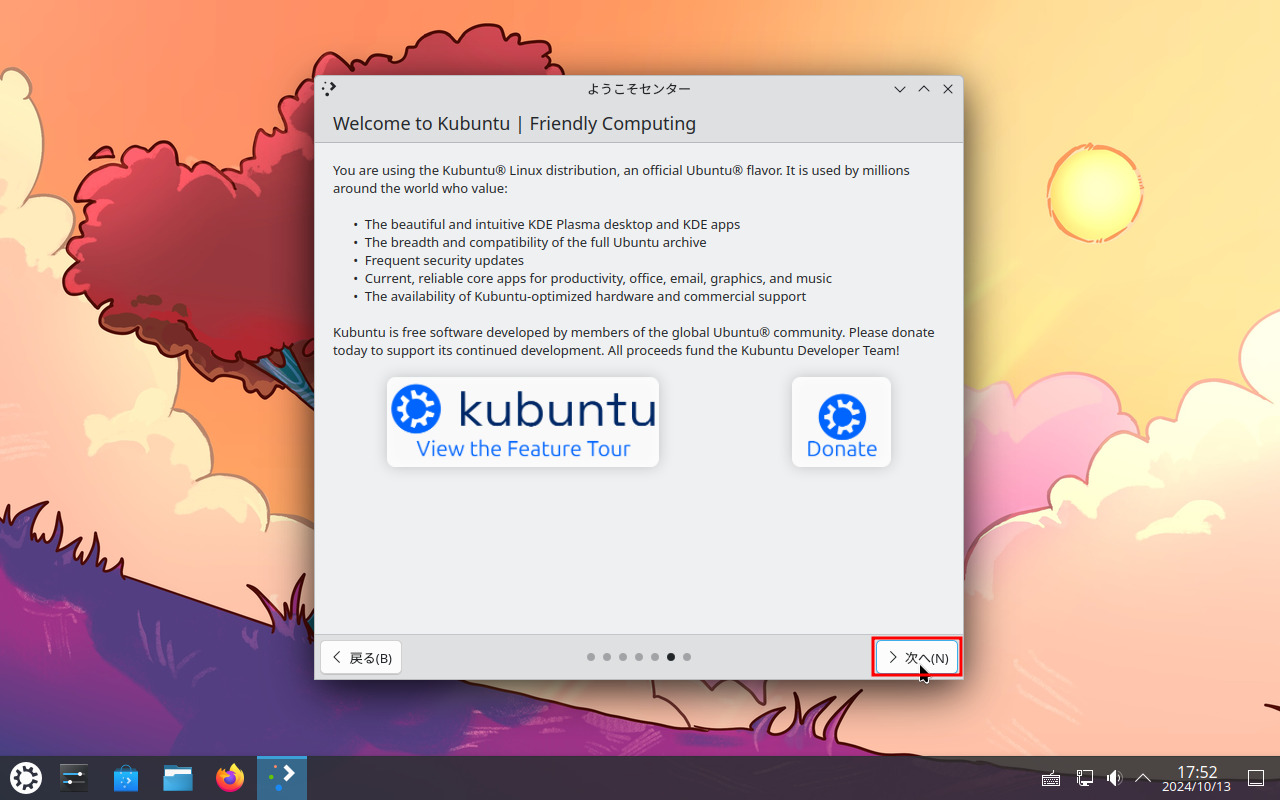Click the Welcome Center icon in the titlebar

click(x=328, y=88)
